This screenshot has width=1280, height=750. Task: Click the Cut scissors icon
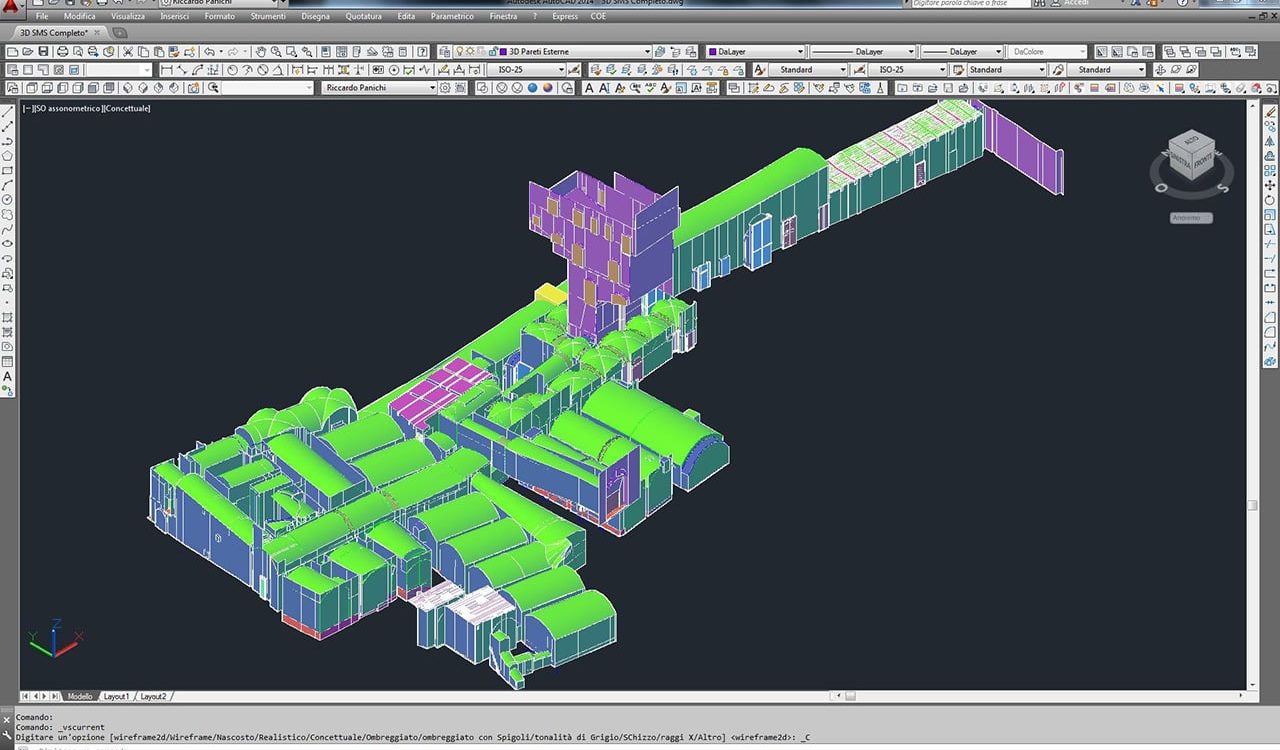tap(128, 51)
